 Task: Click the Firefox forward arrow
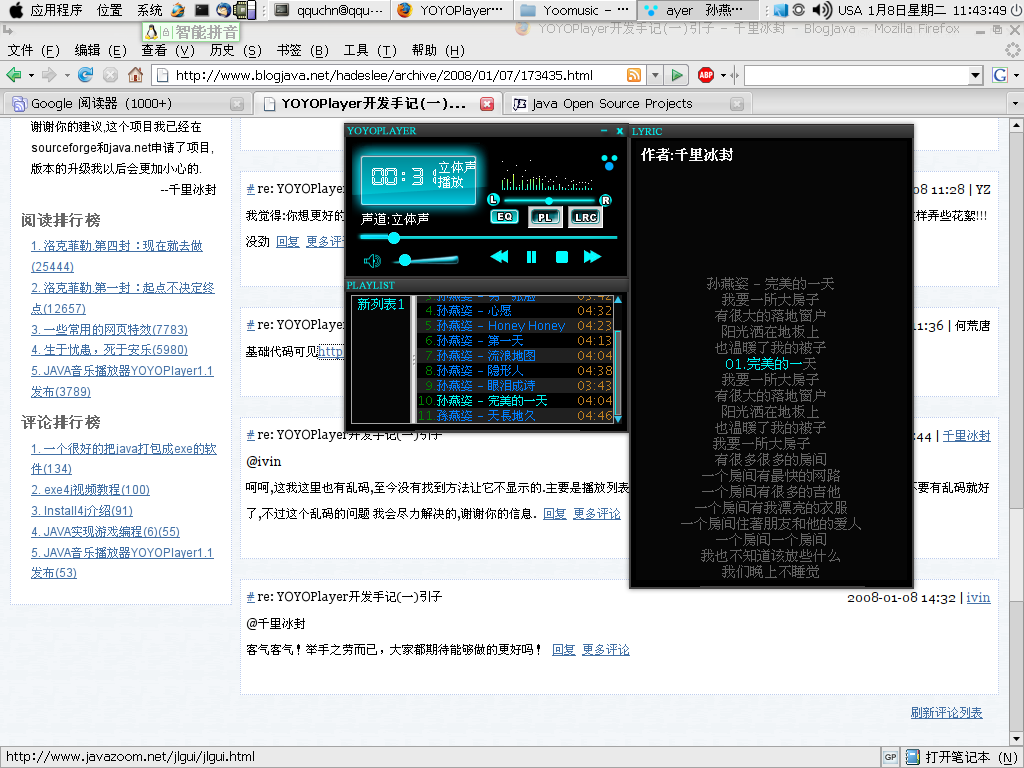point(49,75)
